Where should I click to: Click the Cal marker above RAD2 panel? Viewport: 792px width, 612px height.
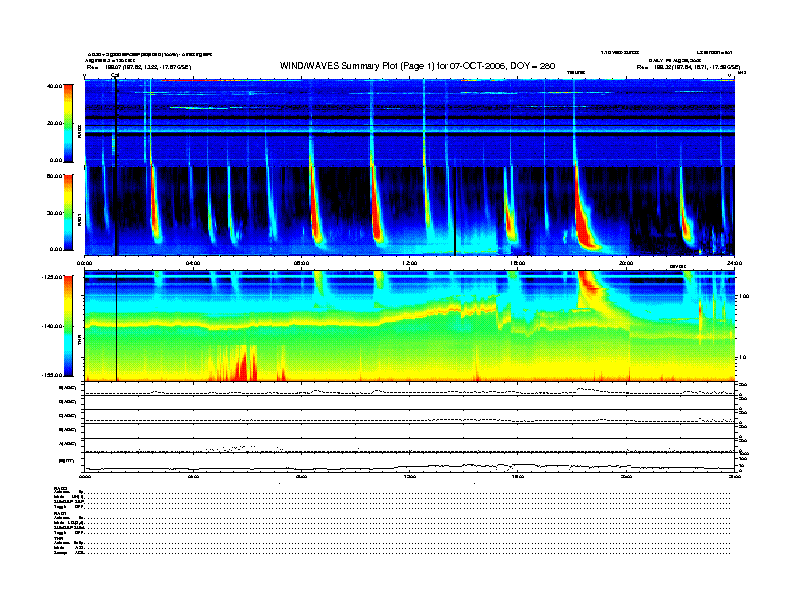point(115,76)
